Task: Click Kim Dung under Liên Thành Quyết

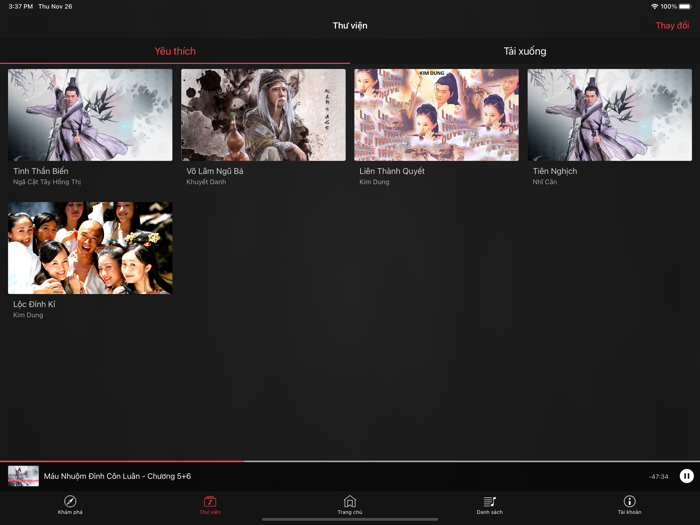Action: coord(374,182)
